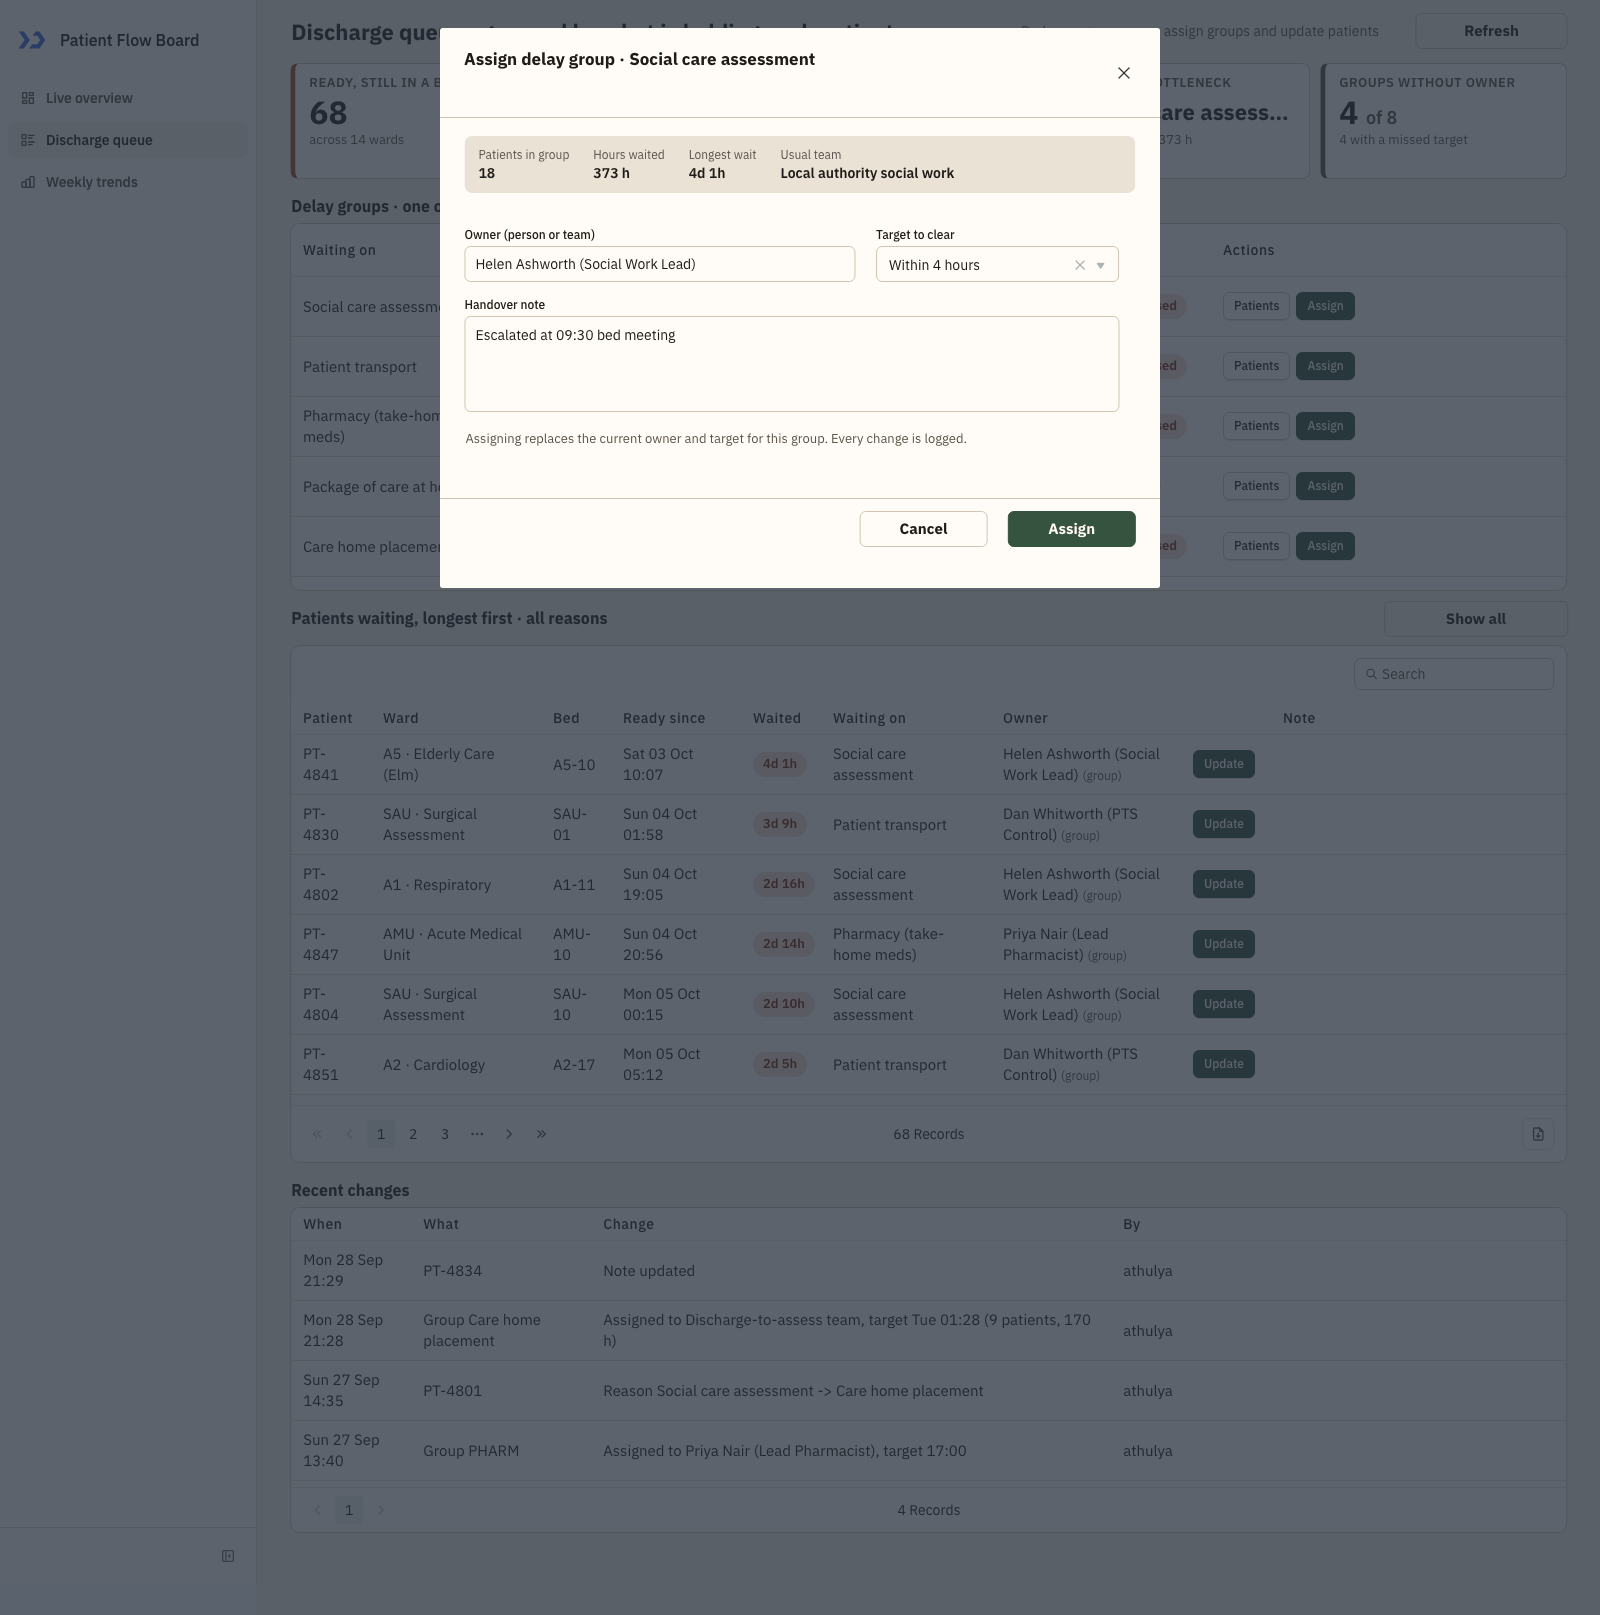
Task: Close the Assign delay group dialog
Action: [x=1124, y=73]
